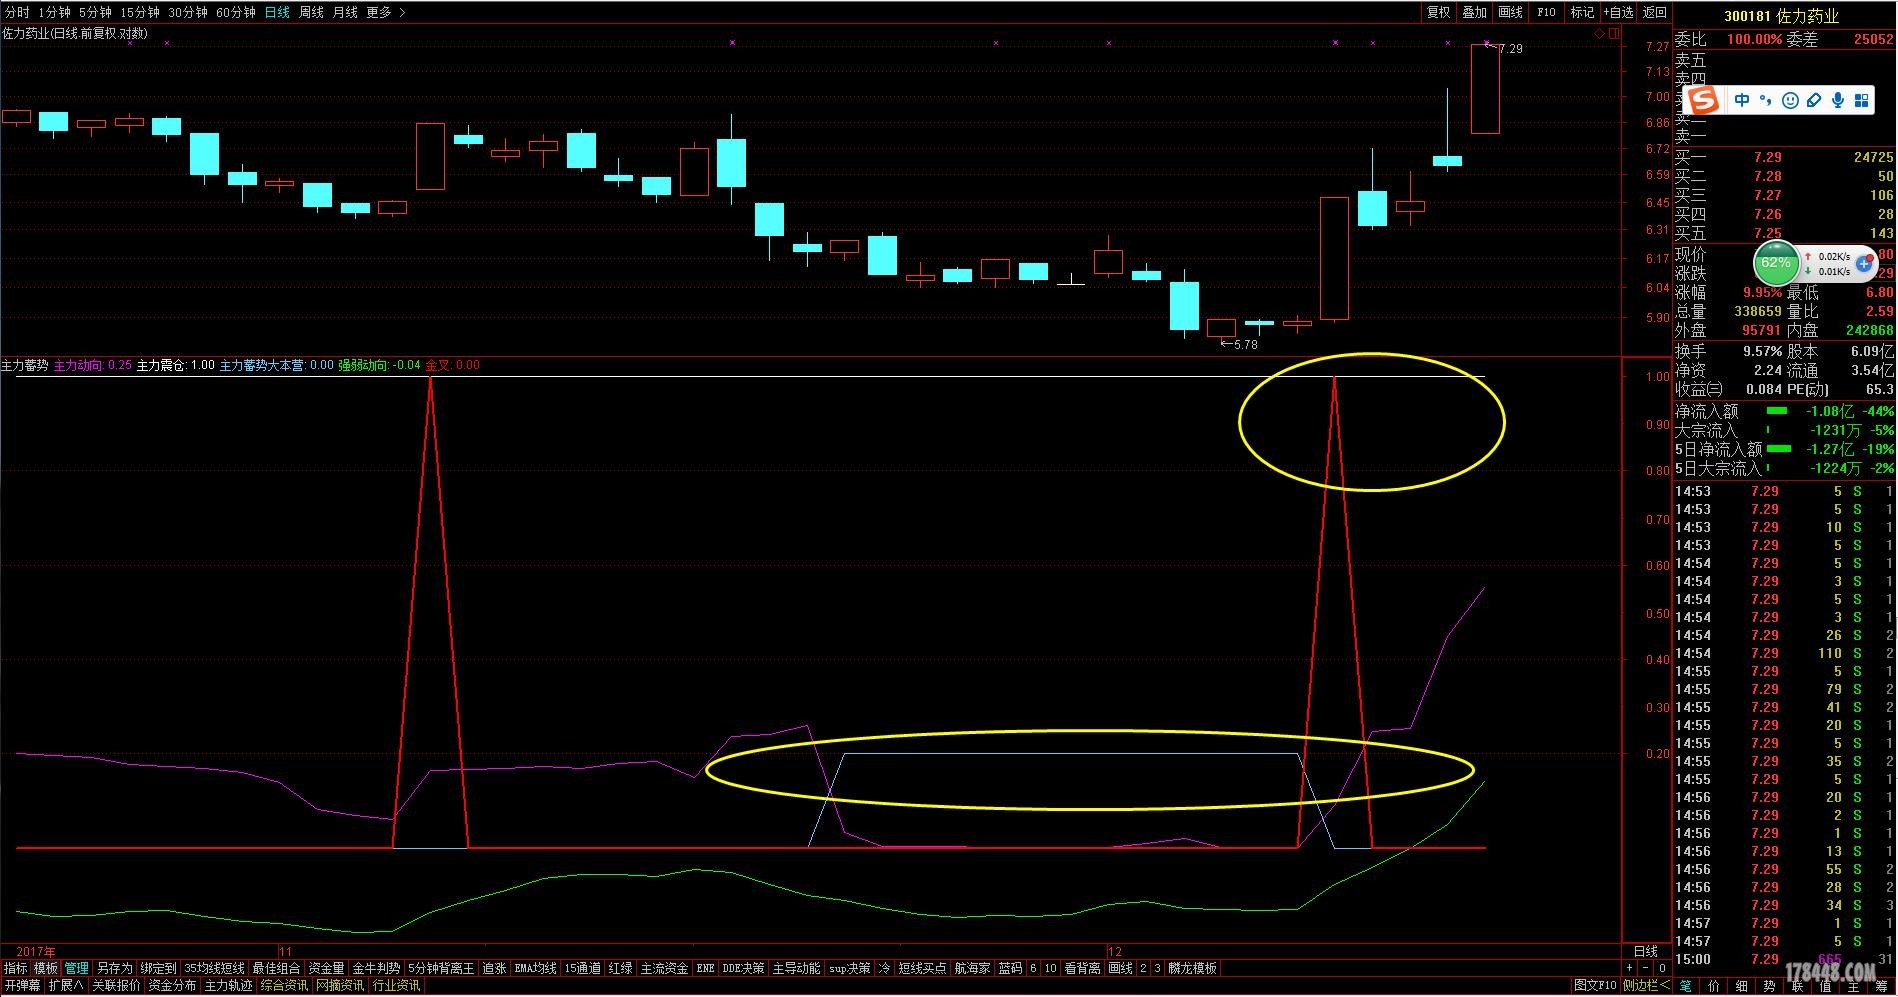
Task: Expand the 更多 periods dropdown
Action: tap(385, 12)
